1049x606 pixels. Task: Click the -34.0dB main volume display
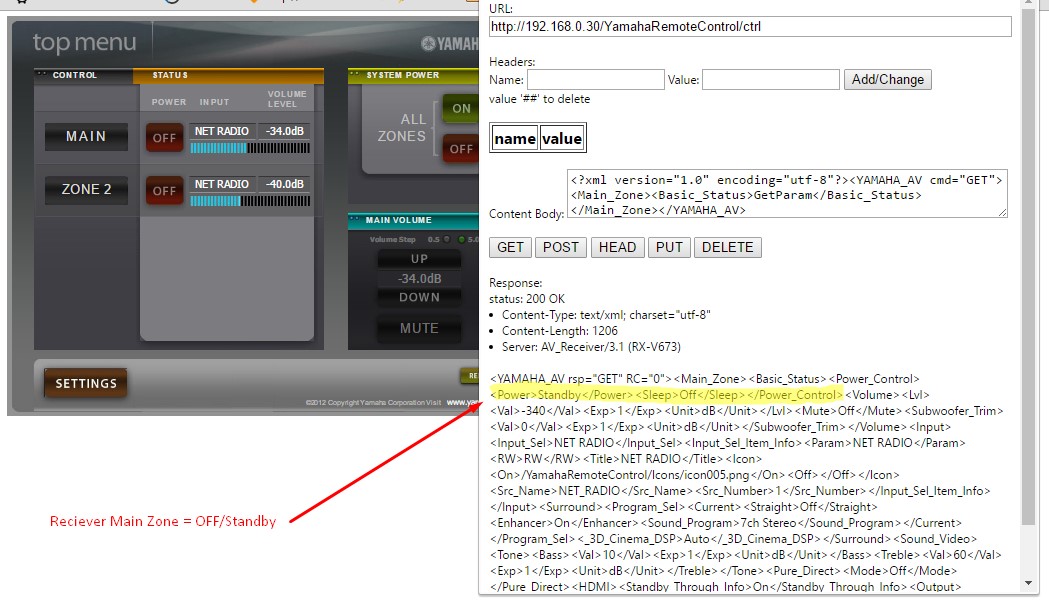(419, 278)
